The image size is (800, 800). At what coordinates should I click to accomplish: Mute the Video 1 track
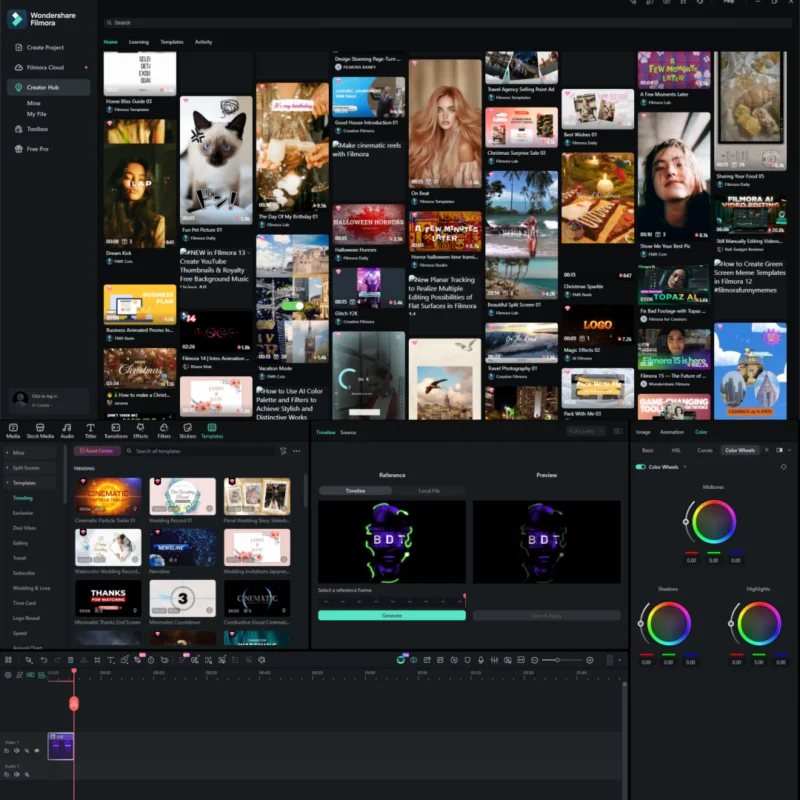16,750
